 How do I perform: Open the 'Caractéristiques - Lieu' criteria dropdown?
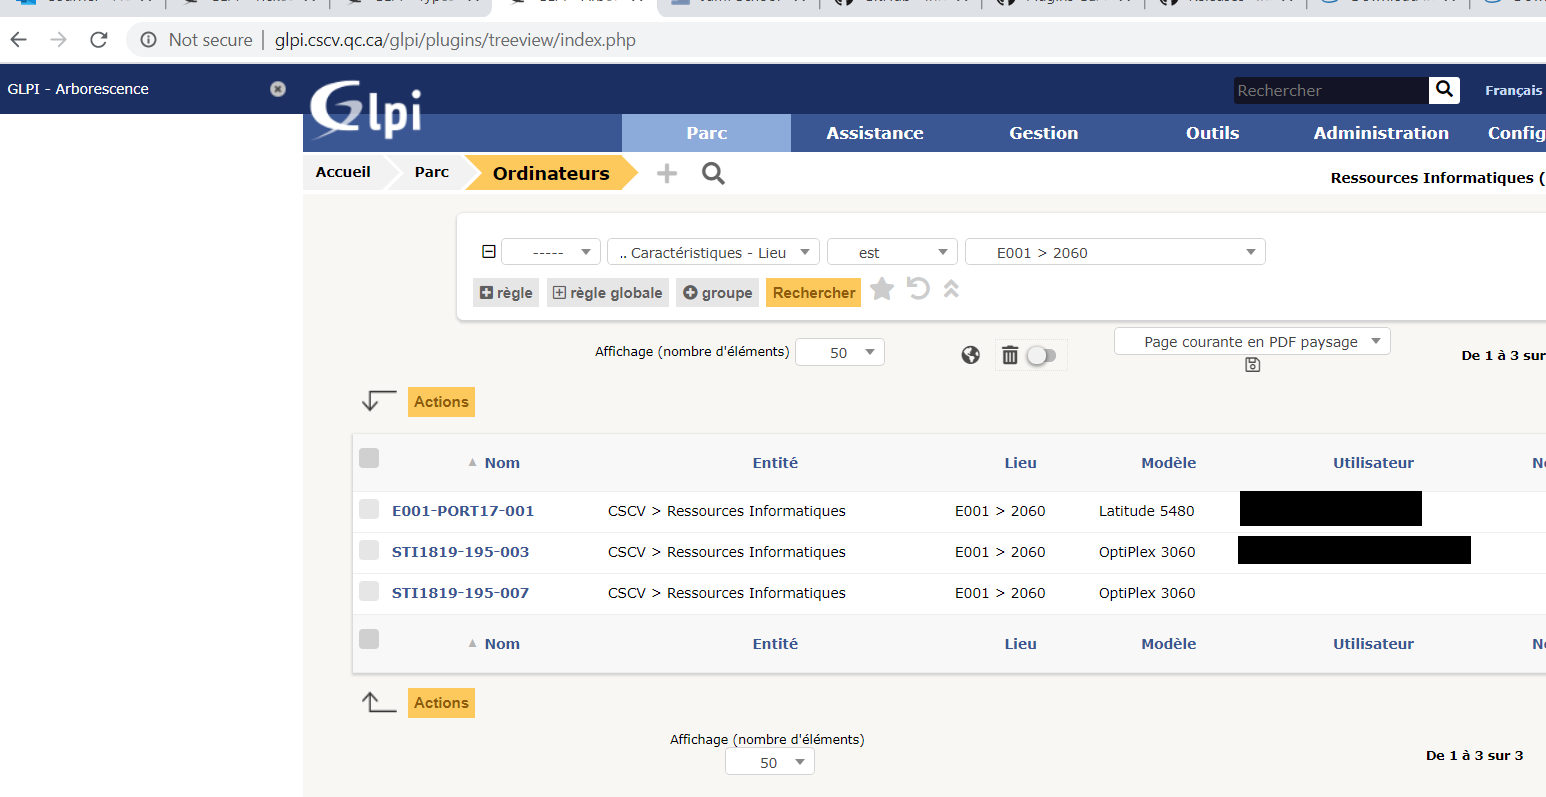click(x=712, y=252)
